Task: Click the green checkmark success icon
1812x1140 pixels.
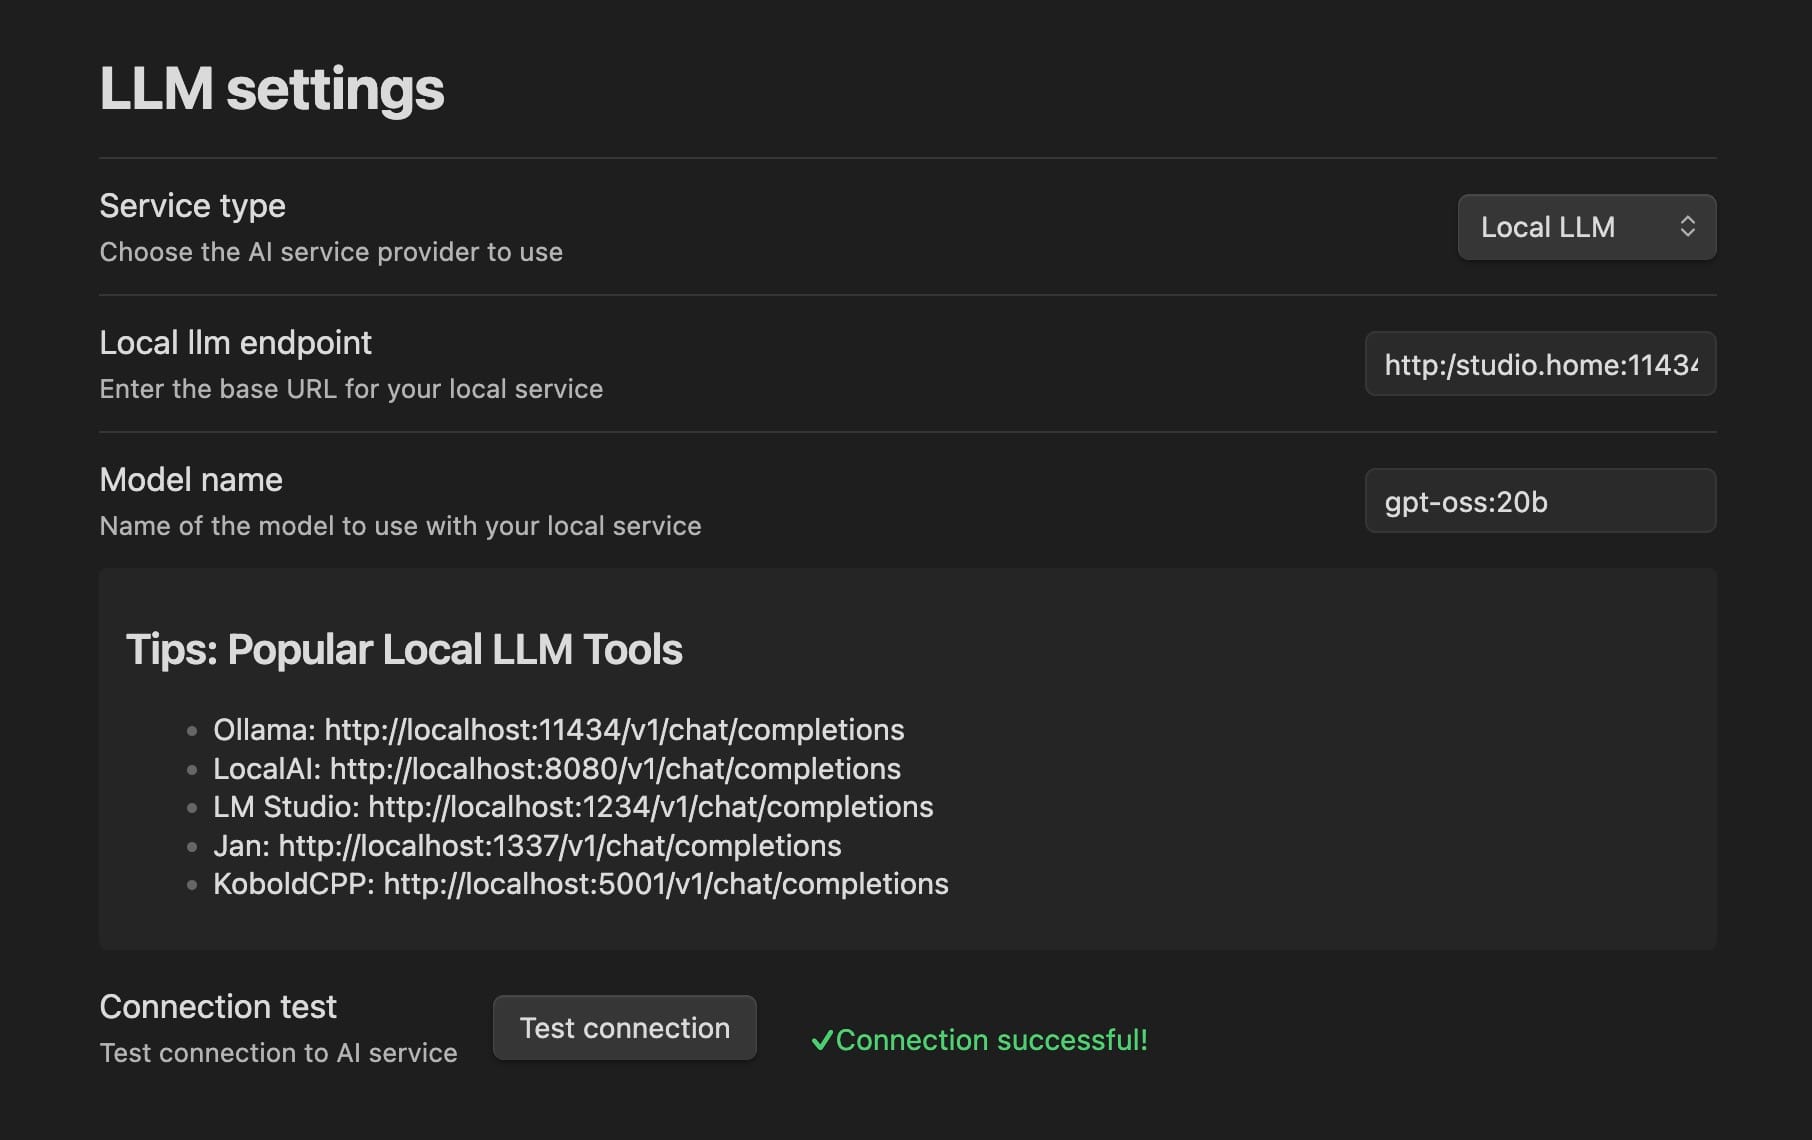Action: pos(821,1041)
